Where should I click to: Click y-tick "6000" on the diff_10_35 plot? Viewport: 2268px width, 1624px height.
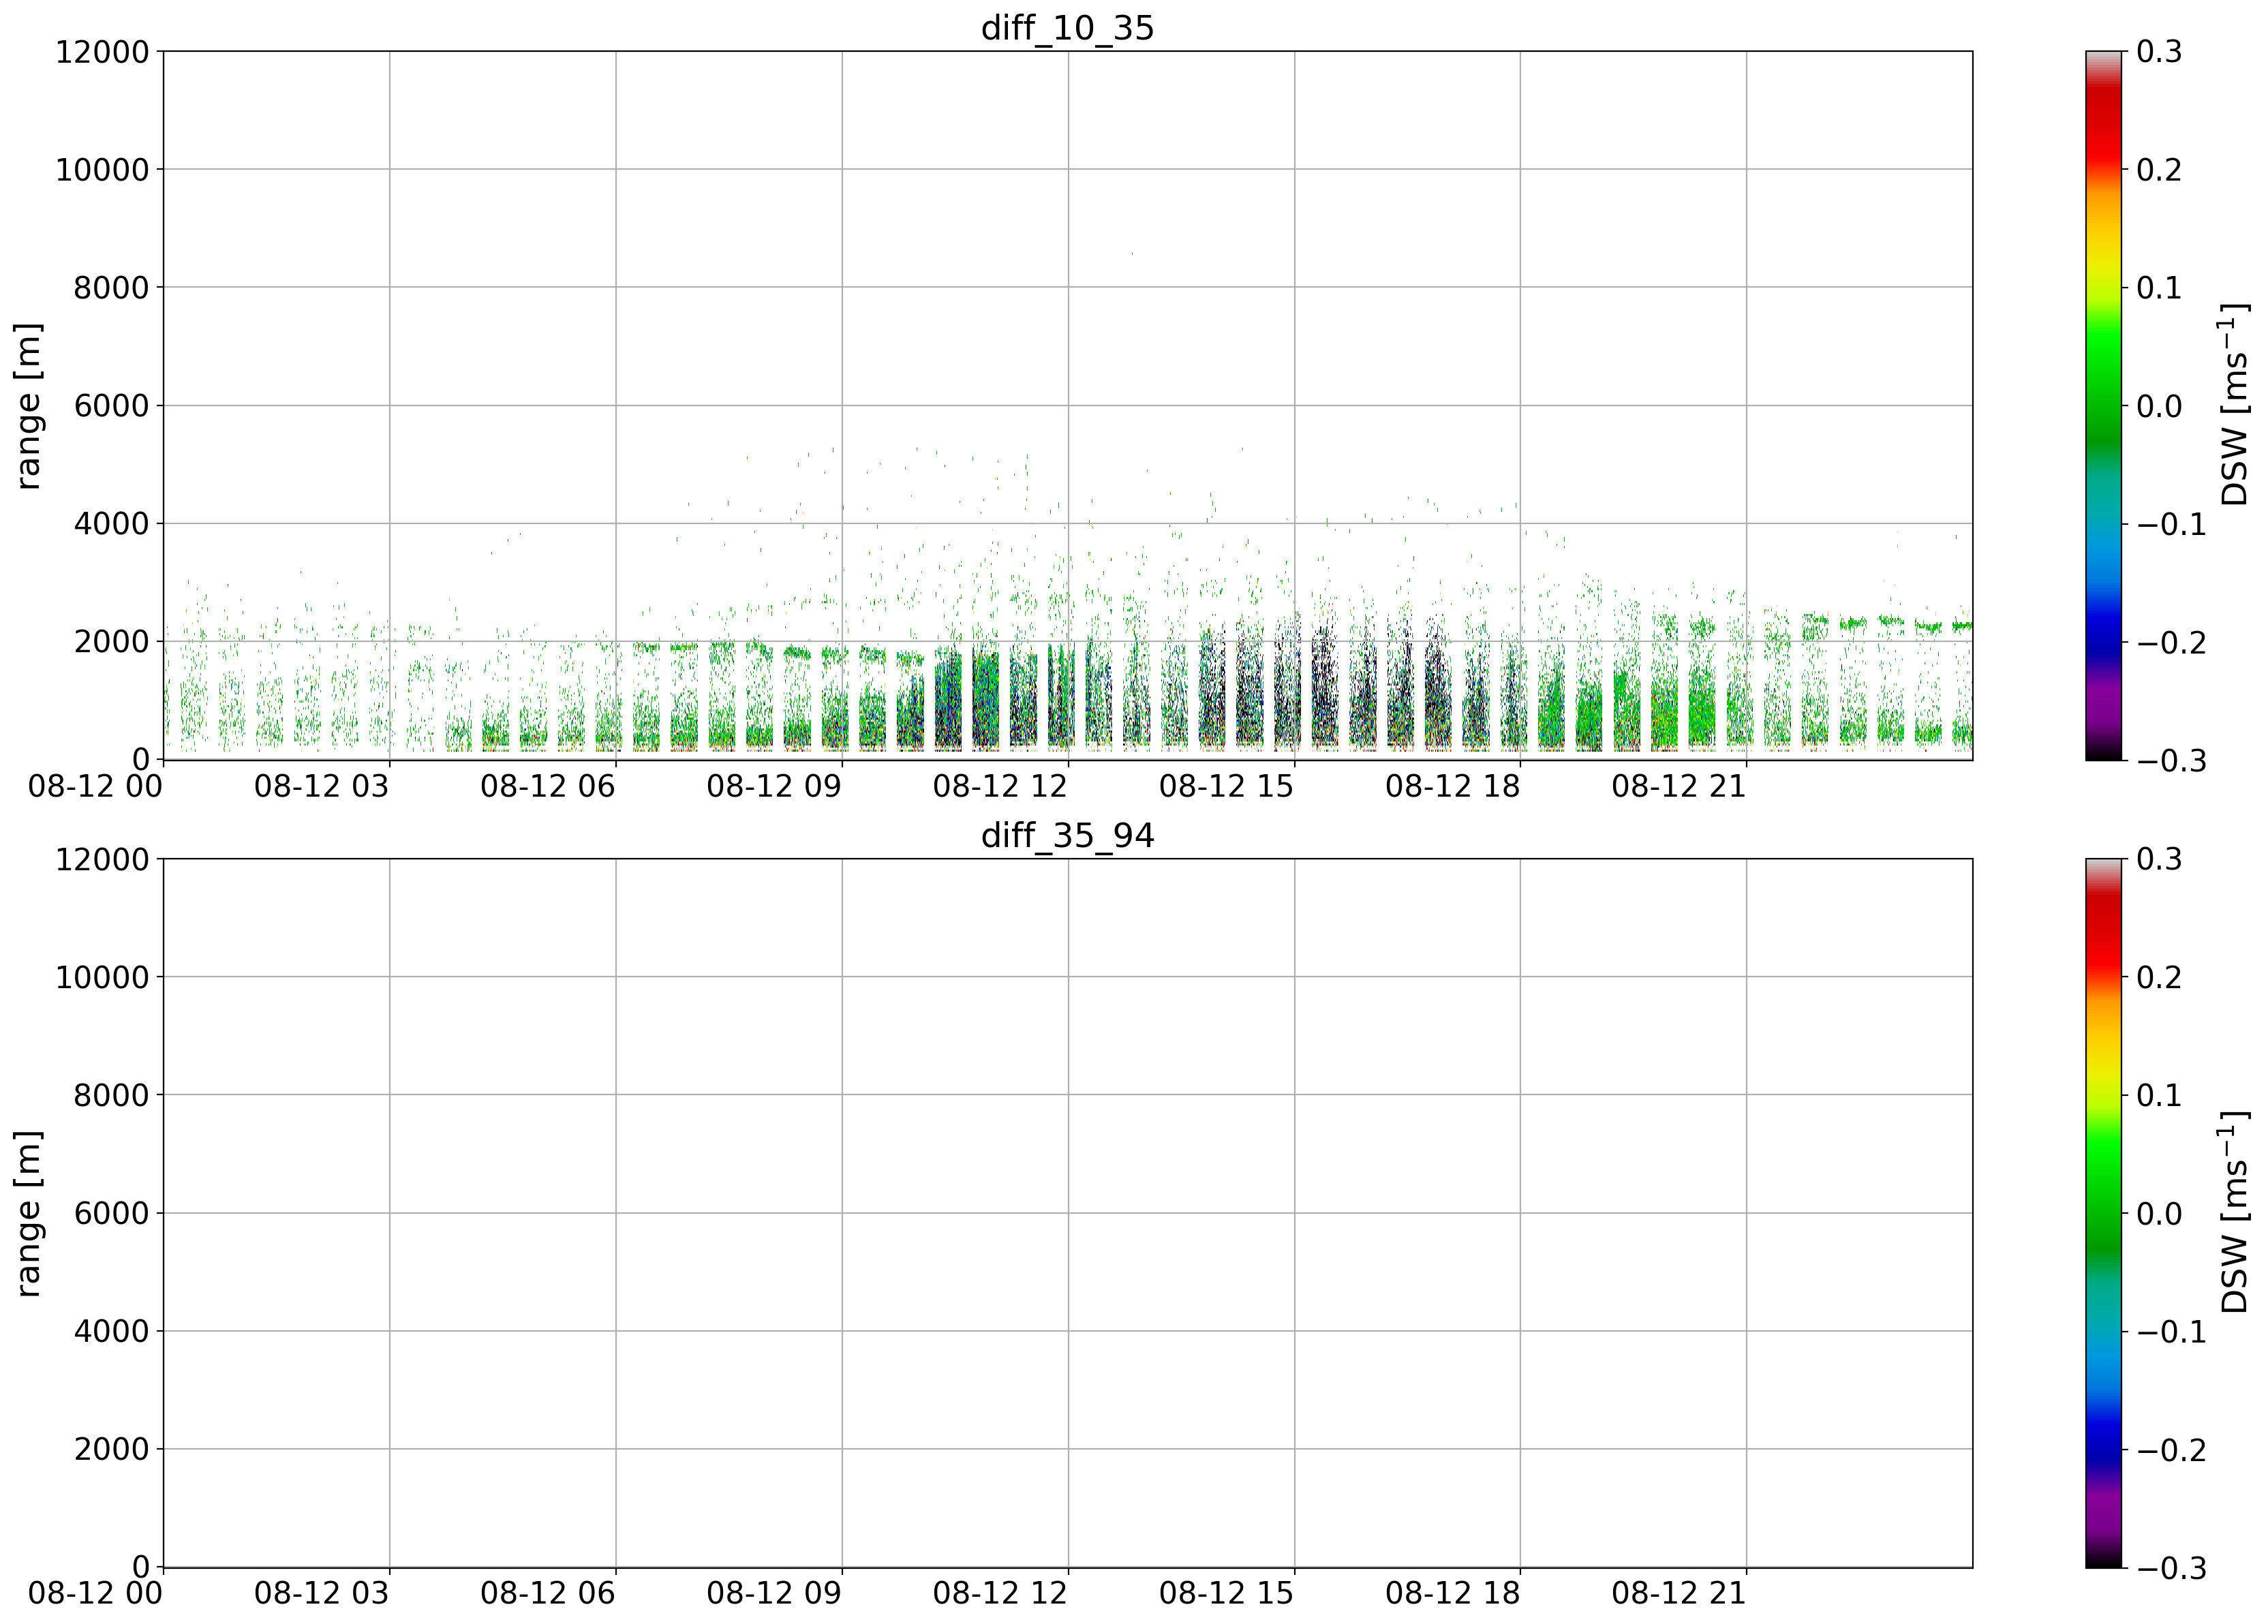[x=111, y=406]
